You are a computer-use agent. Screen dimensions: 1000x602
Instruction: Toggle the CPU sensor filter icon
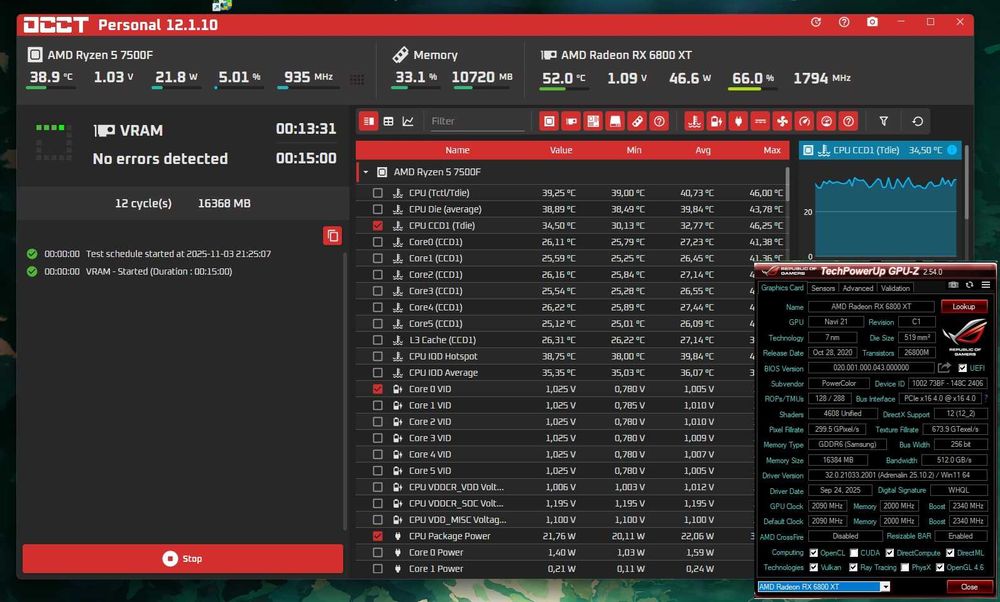[549, 121]
